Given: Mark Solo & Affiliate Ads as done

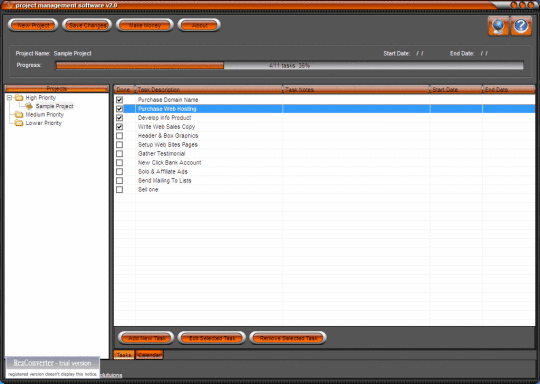Looking at the screenshot, I should (x=120, y=172).
